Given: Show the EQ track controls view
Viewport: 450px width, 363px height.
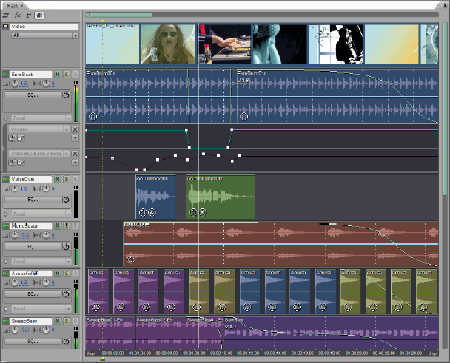Looking at the screenshot, I should [x=39, y=15].
